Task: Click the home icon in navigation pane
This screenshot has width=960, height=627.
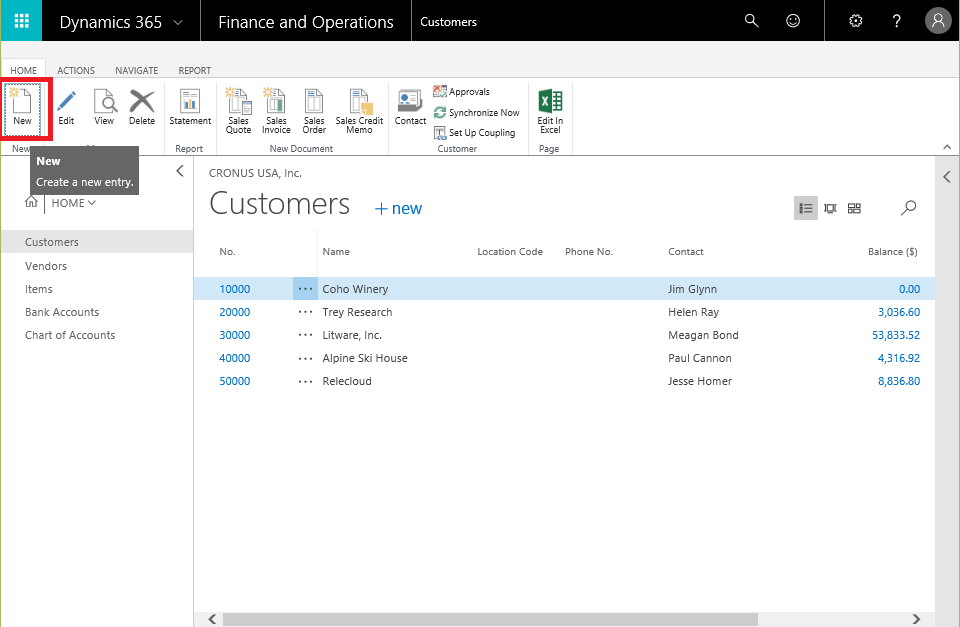Action: 31,202
